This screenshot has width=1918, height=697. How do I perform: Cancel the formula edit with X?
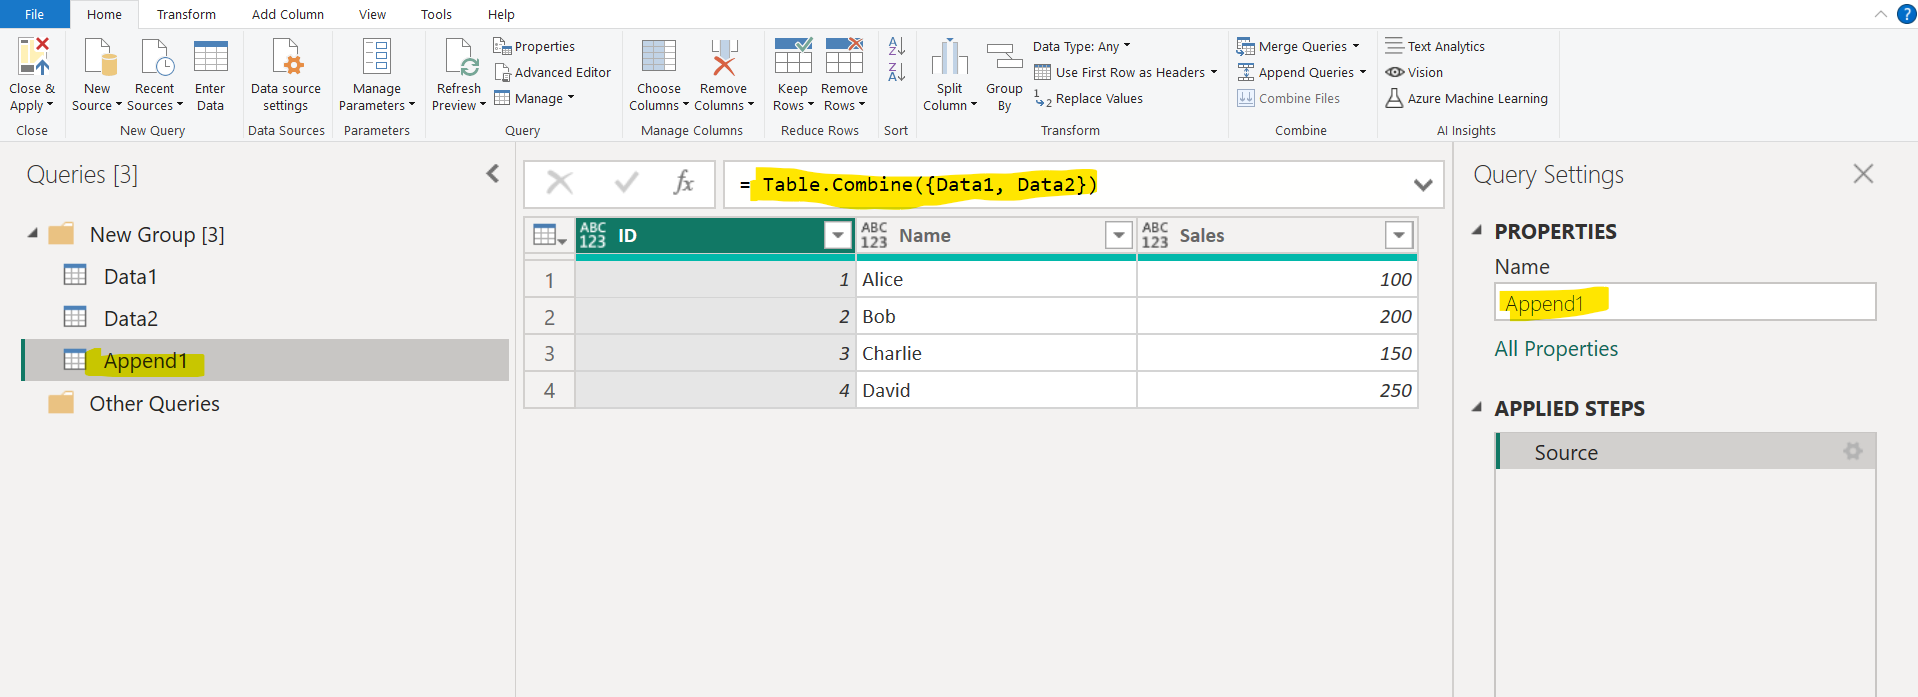[560, 183]
